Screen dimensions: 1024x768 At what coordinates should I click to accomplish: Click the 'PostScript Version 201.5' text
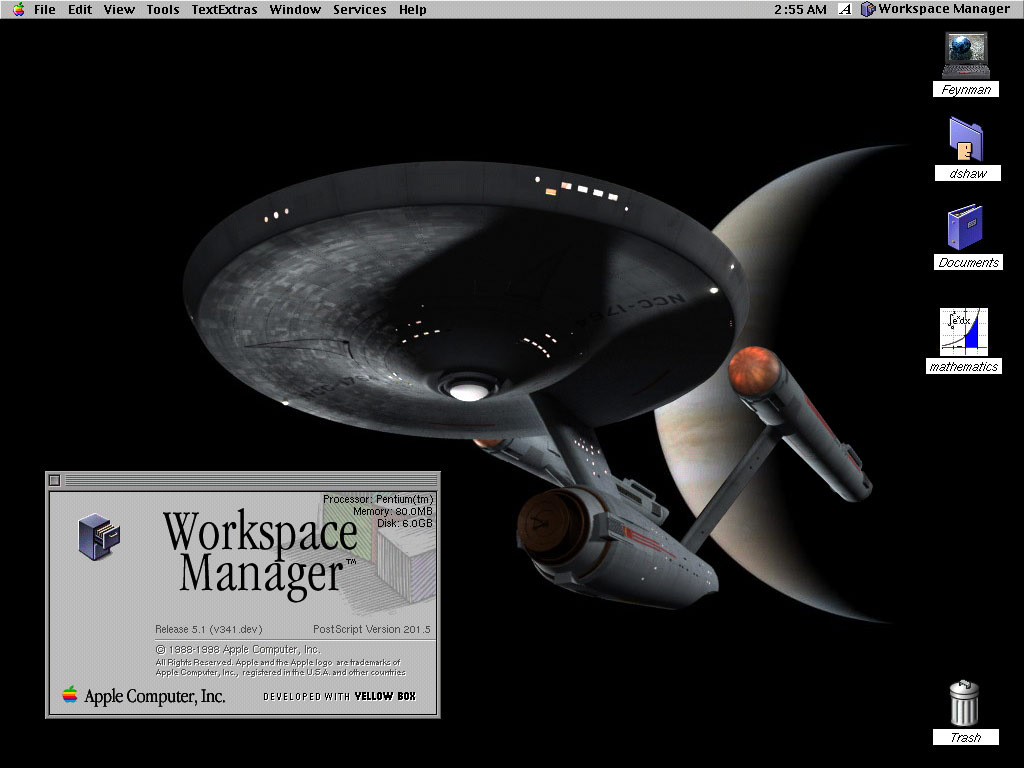[372, 630]
